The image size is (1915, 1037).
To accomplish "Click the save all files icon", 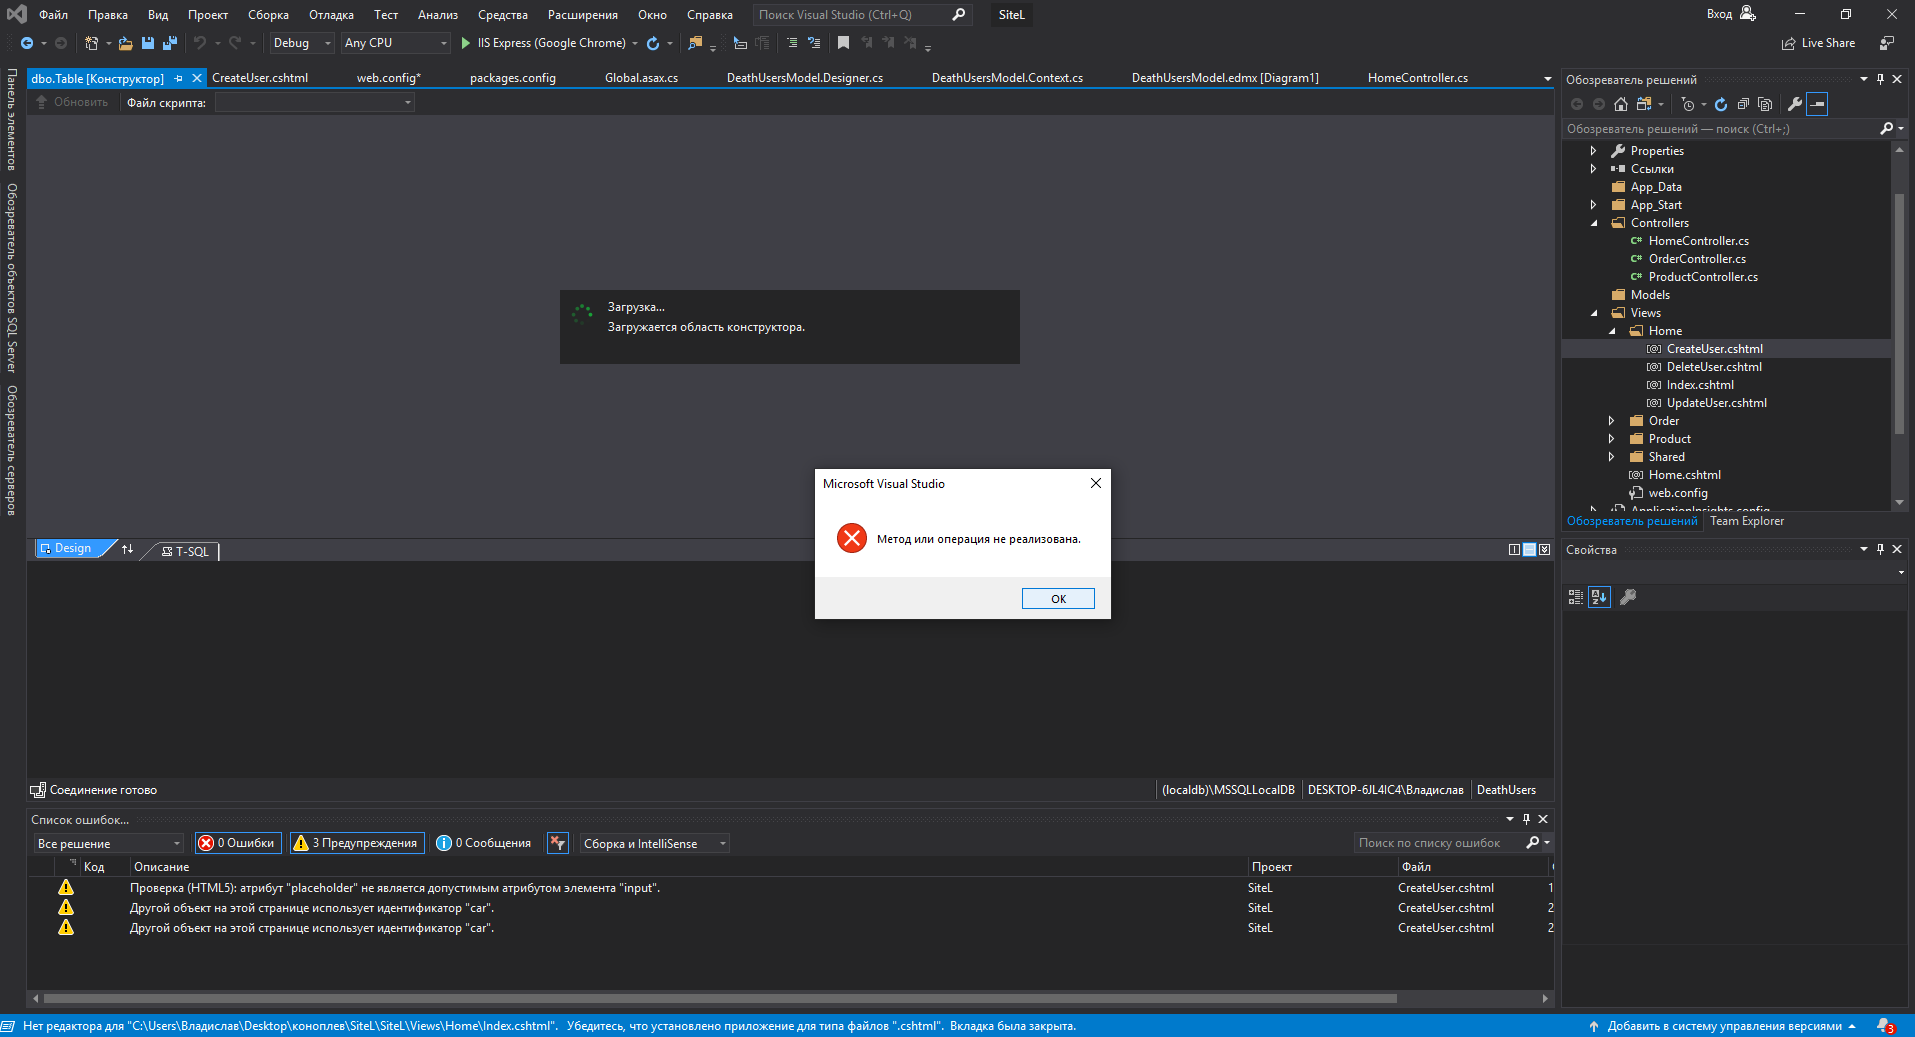I will click(169, 43).
